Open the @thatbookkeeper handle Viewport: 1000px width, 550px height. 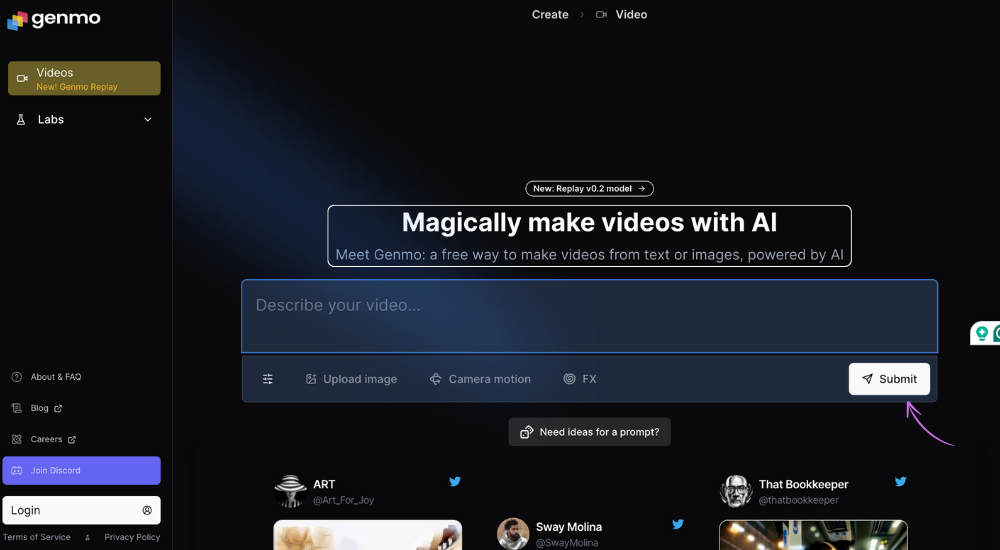coord(798,500)
